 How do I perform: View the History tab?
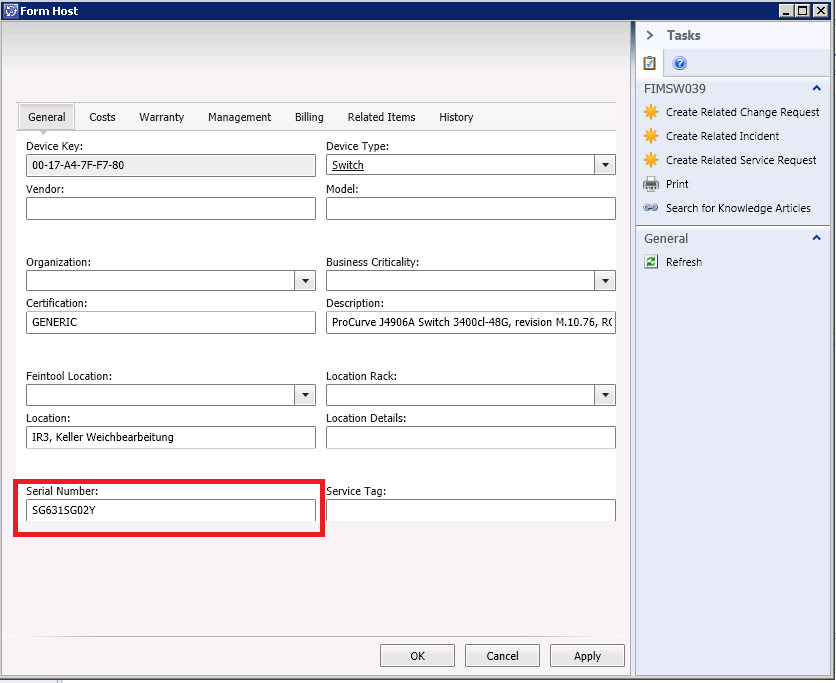(456, 117)
